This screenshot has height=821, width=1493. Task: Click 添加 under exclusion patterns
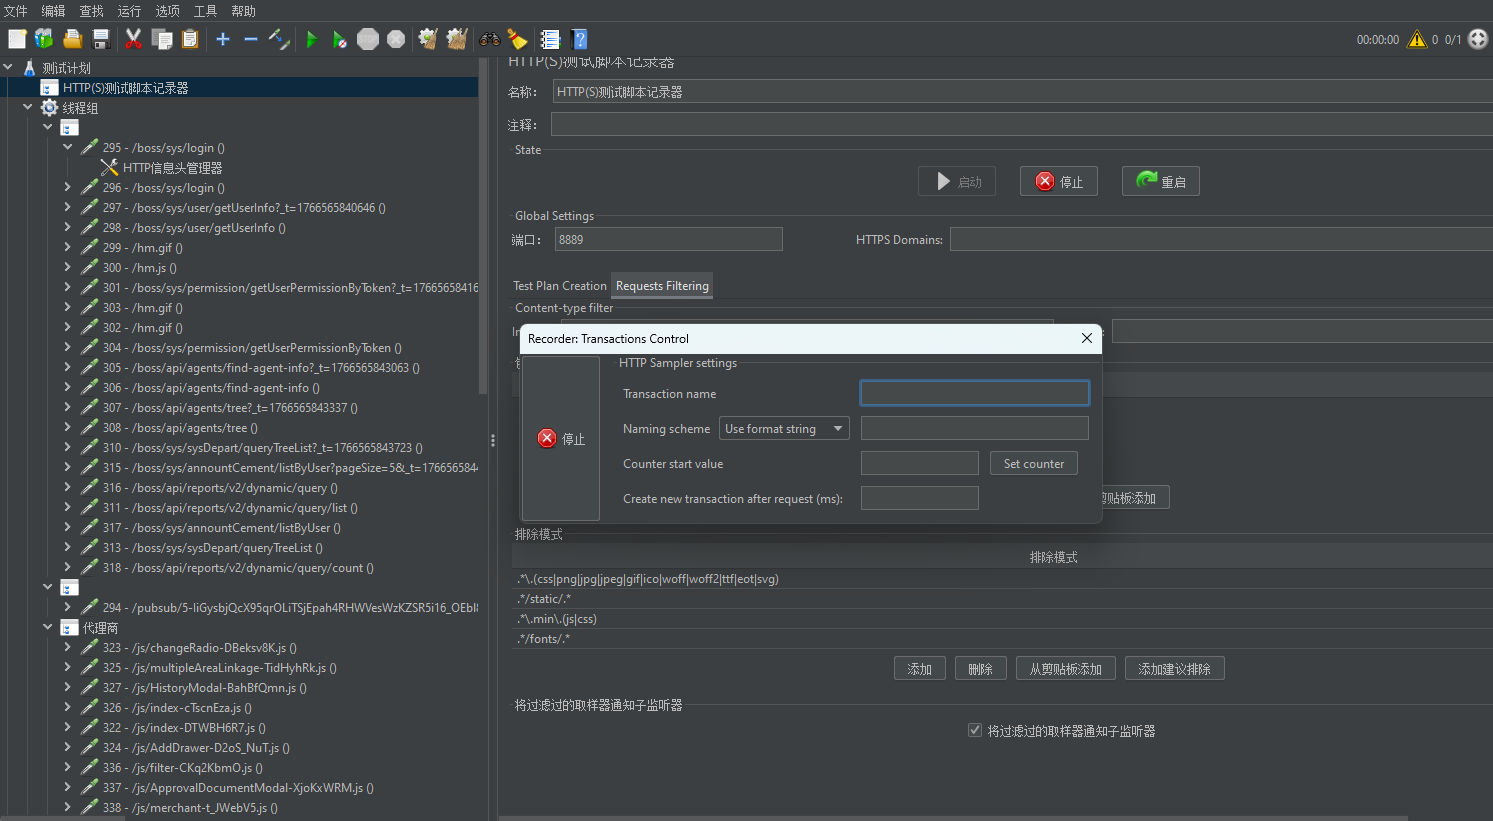pyautogui.click(x=920, y=669)
